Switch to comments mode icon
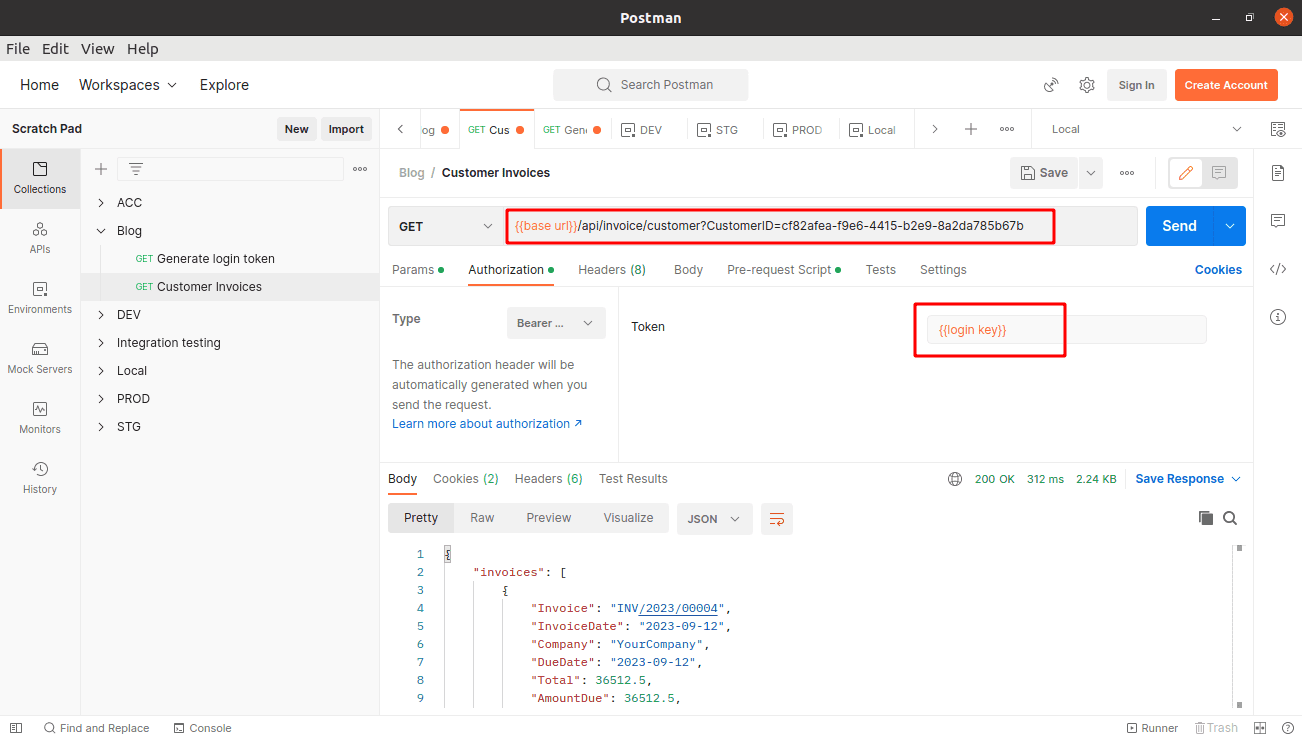 [x=1219, y=173]
